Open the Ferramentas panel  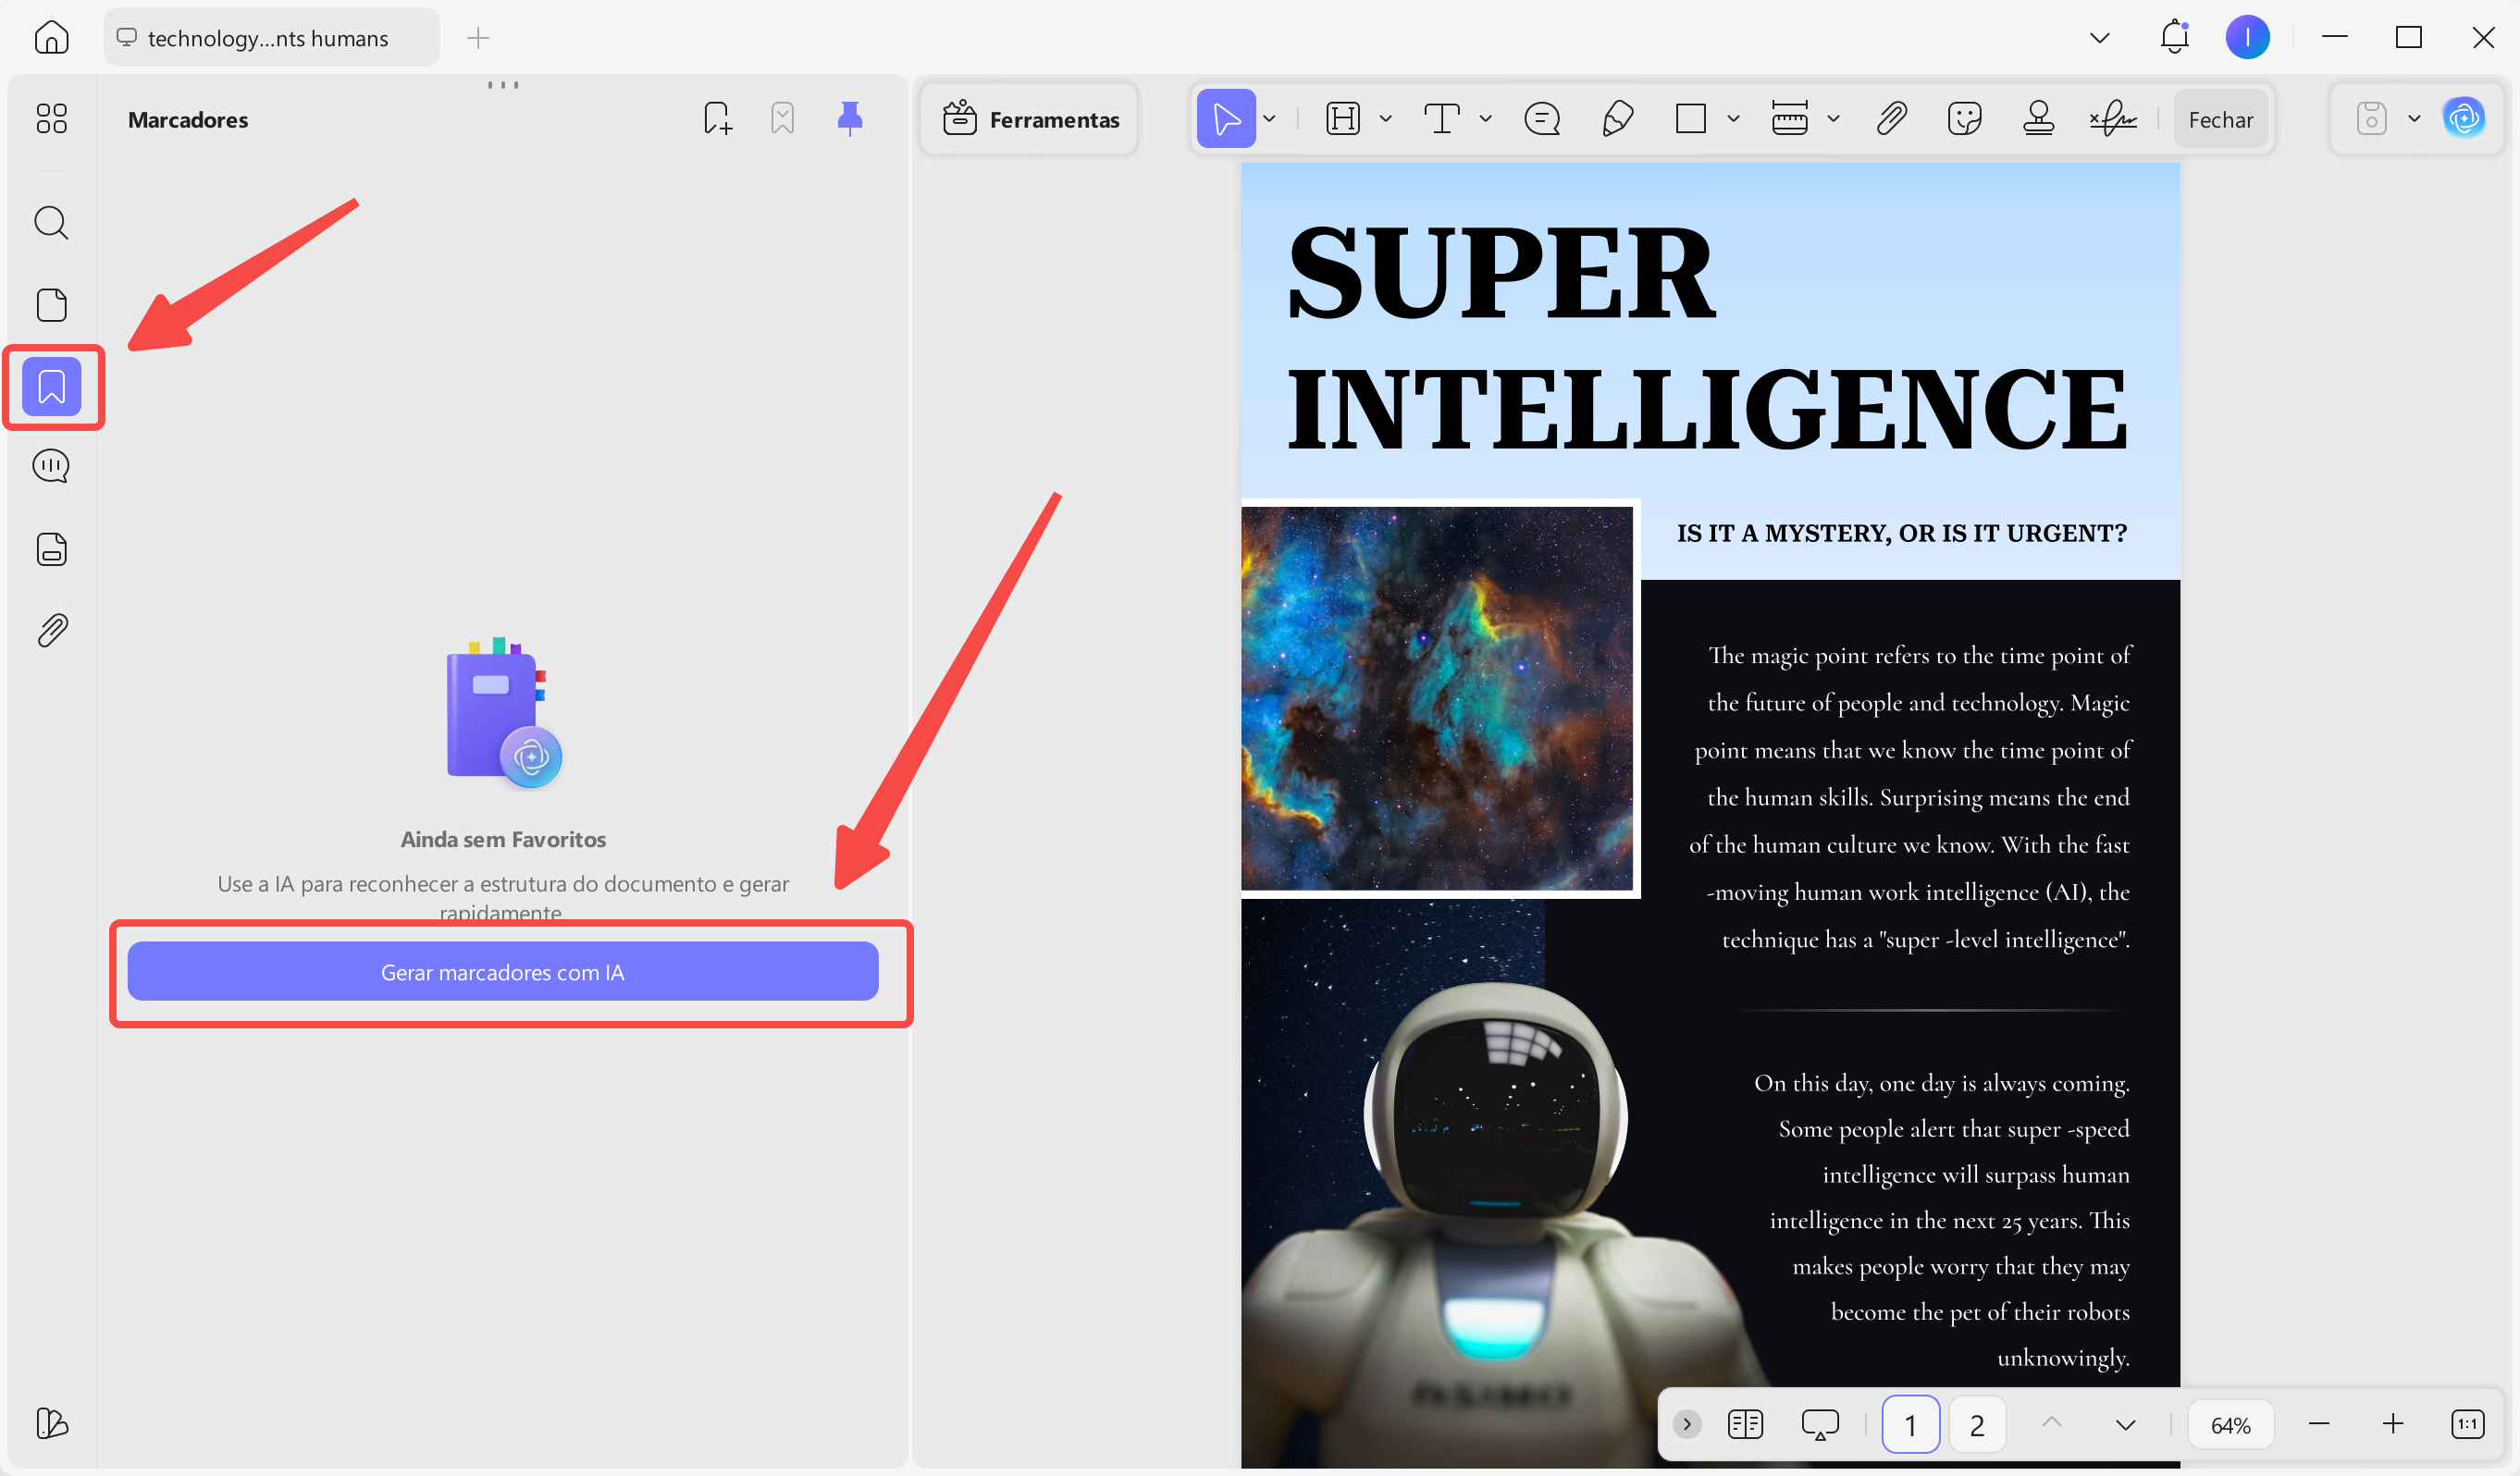click(x=1029, y=118)
